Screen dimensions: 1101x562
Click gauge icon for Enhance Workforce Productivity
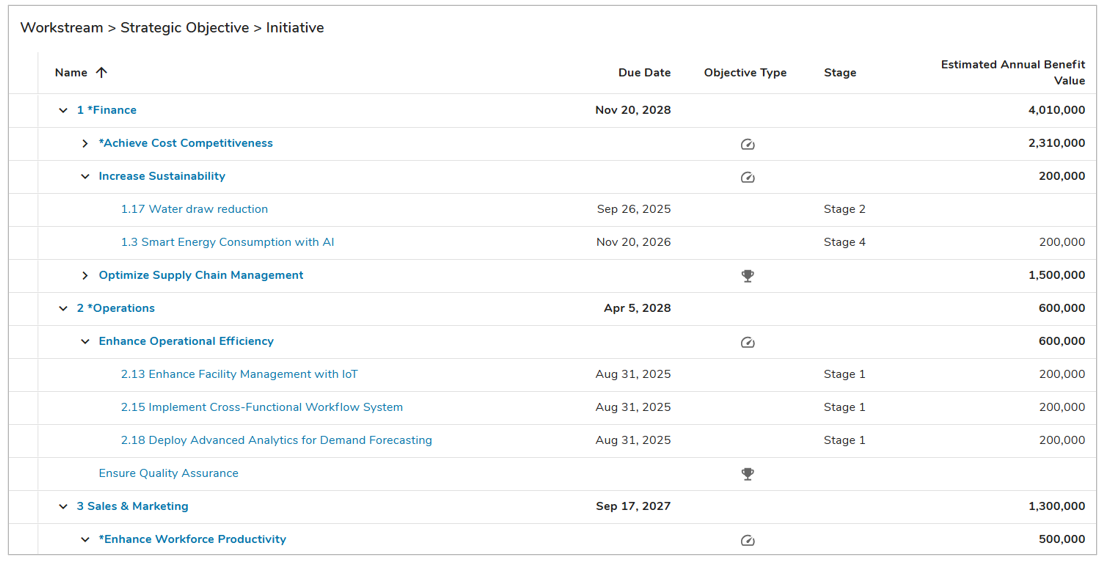[x=747, y=540]
